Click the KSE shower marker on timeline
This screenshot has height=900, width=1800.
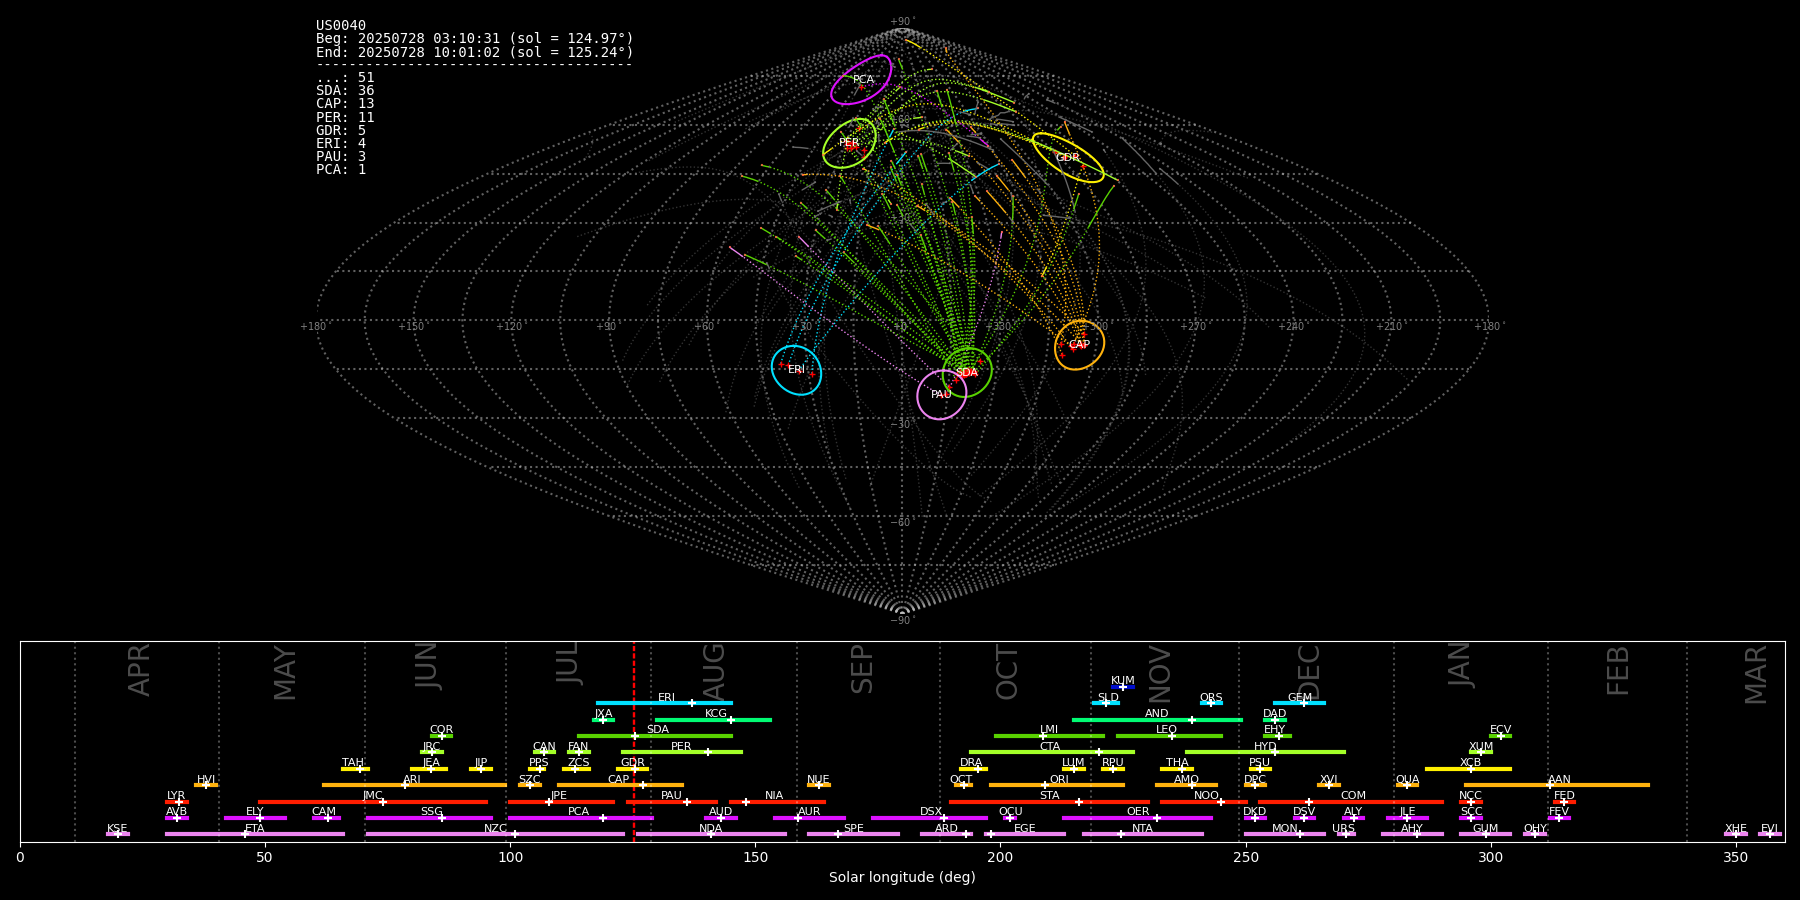[117, 834]
